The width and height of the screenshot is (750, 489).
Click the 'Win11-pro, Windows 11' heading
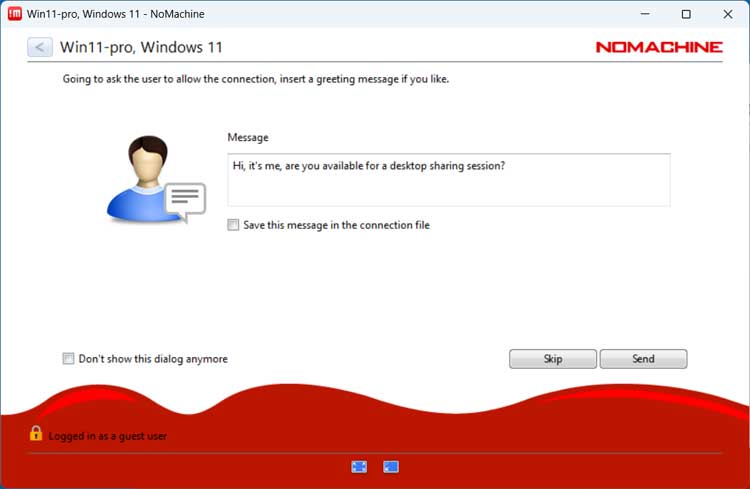(x=141, y=47)
